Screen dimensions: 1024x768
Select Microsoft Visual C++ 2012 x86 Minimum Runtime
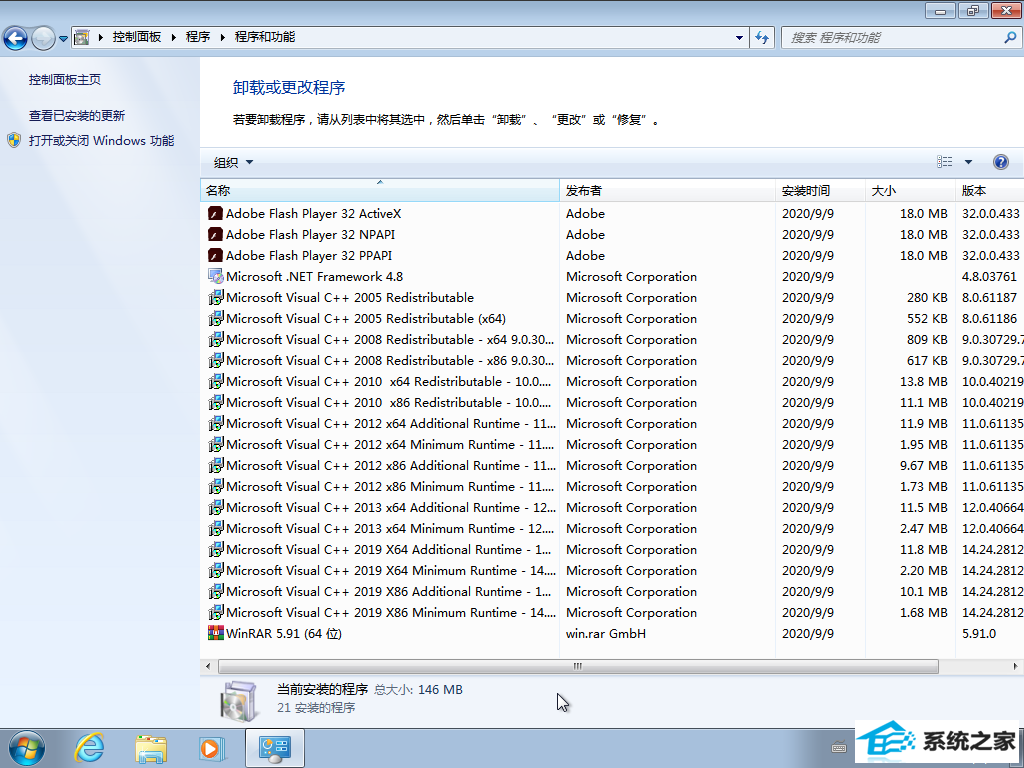pos(390,487)
